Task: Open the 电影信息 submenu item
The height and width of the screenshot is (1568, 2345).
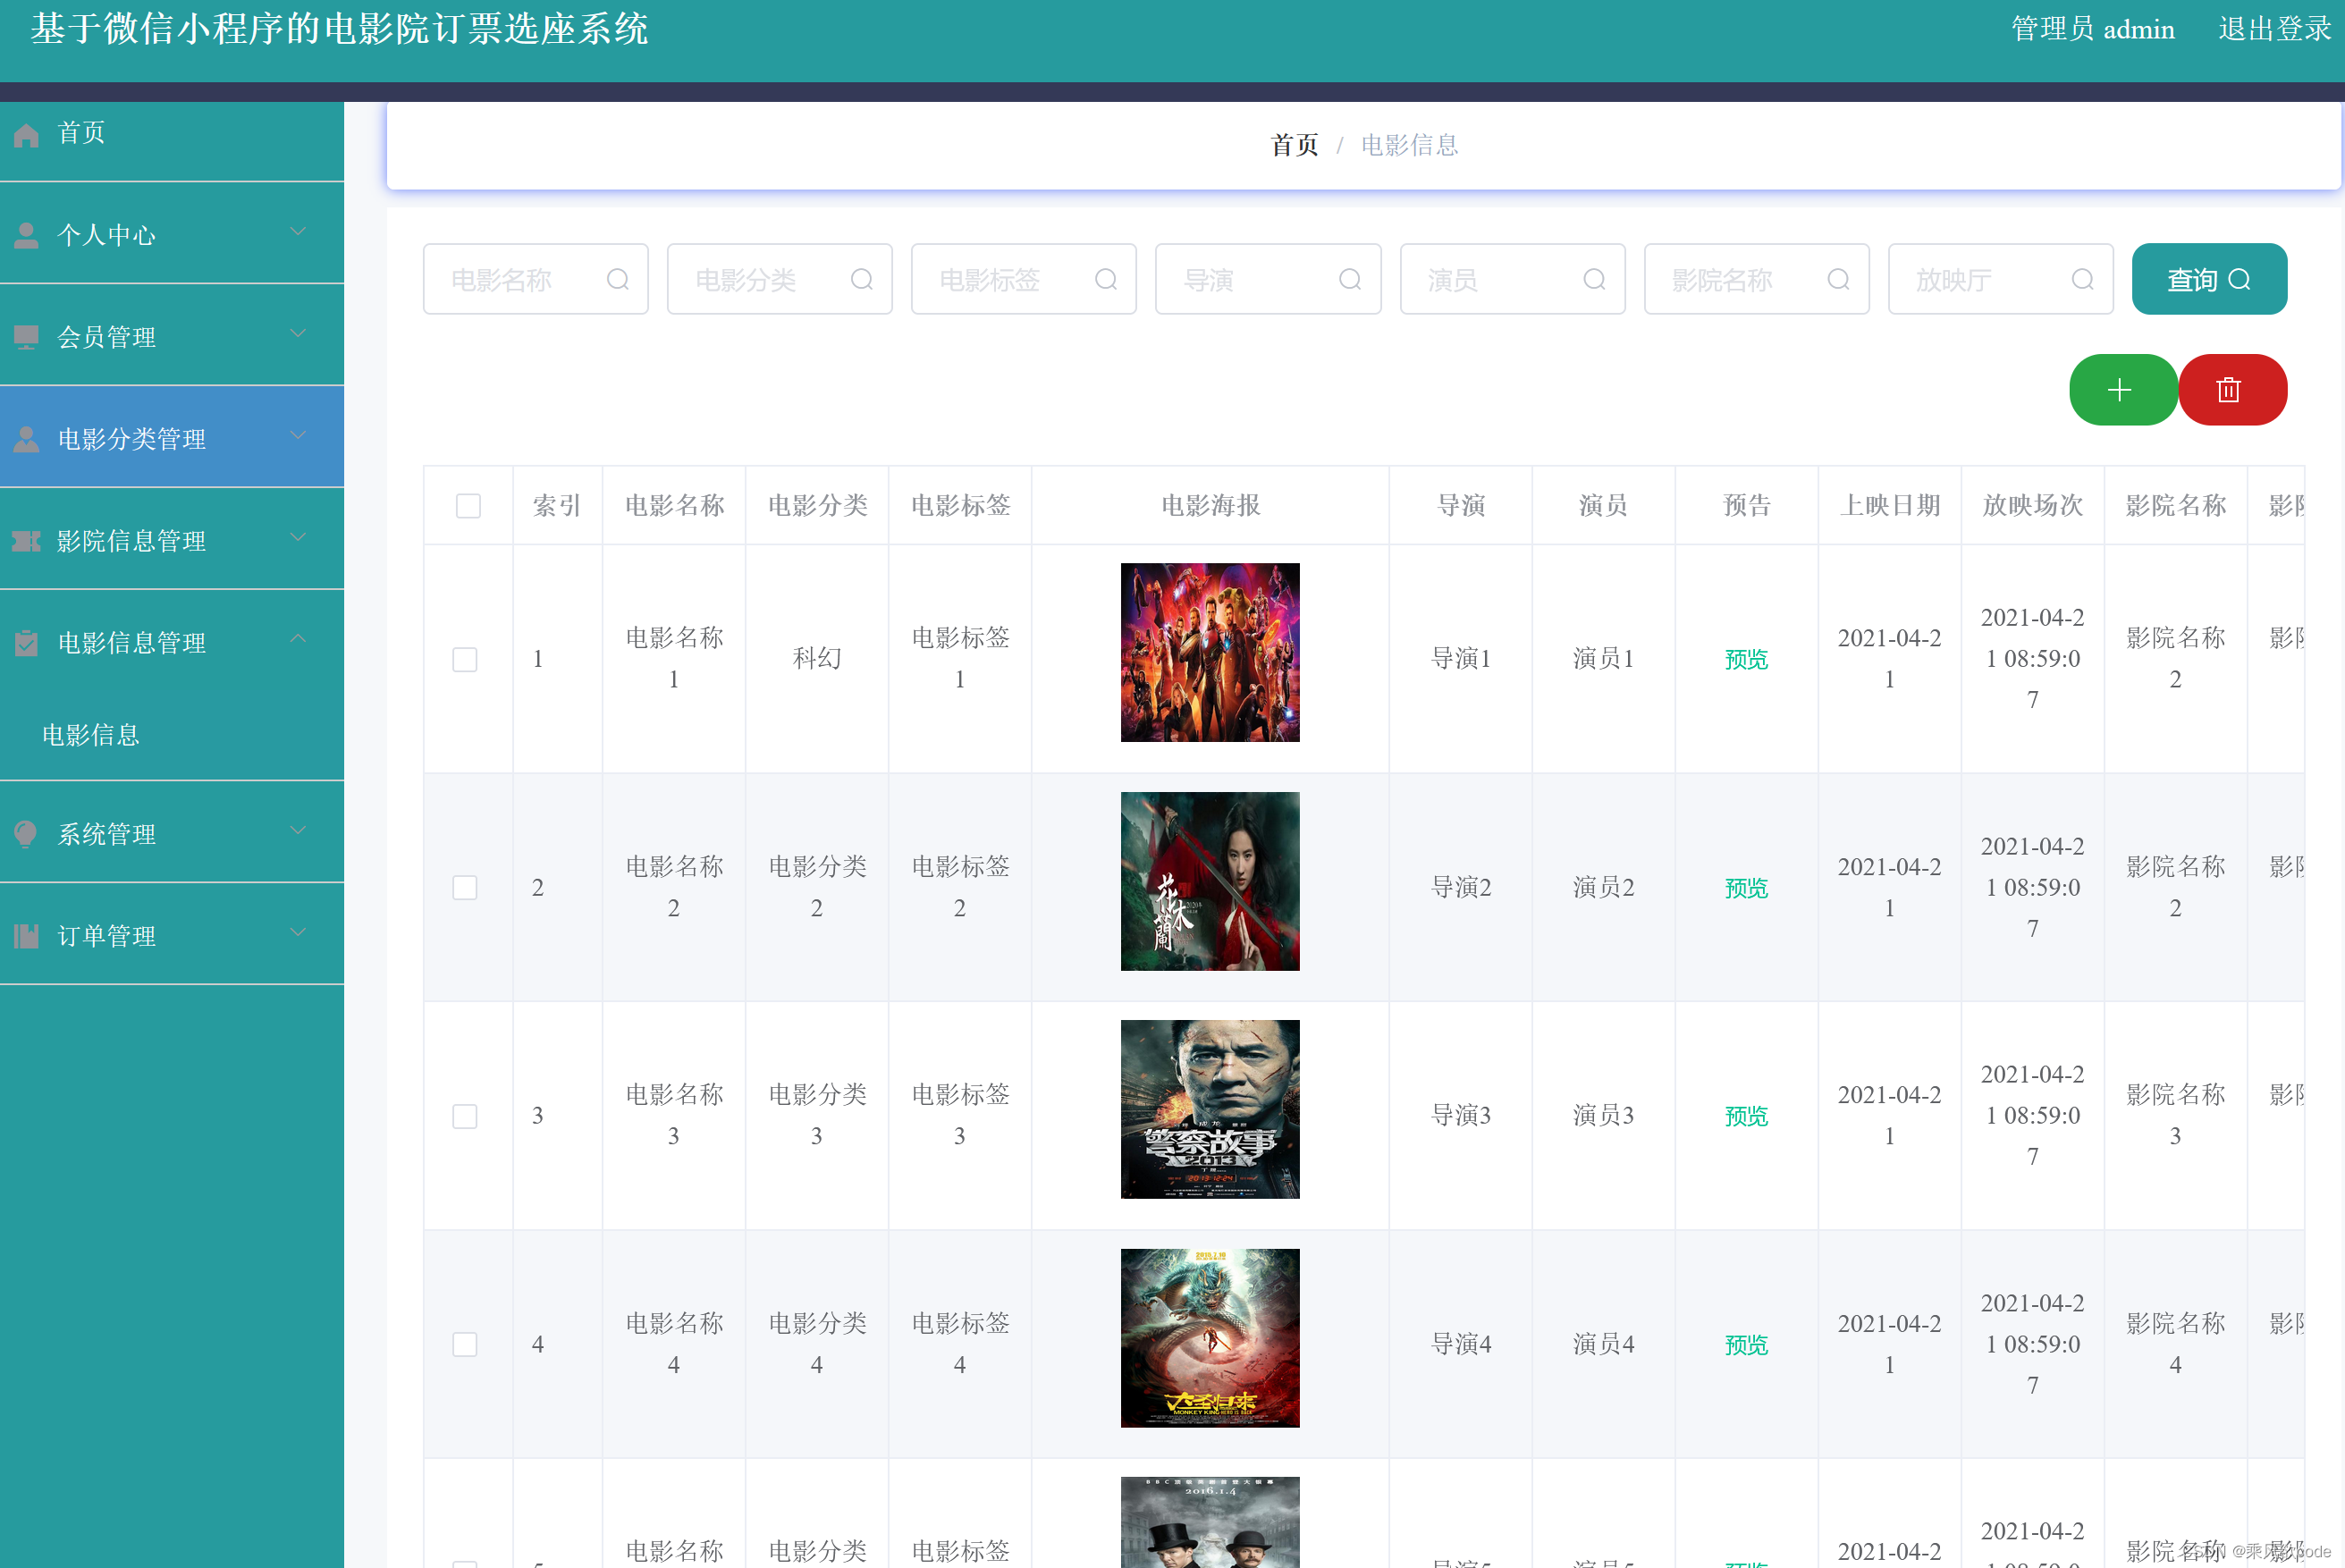Action: [91, 735]
